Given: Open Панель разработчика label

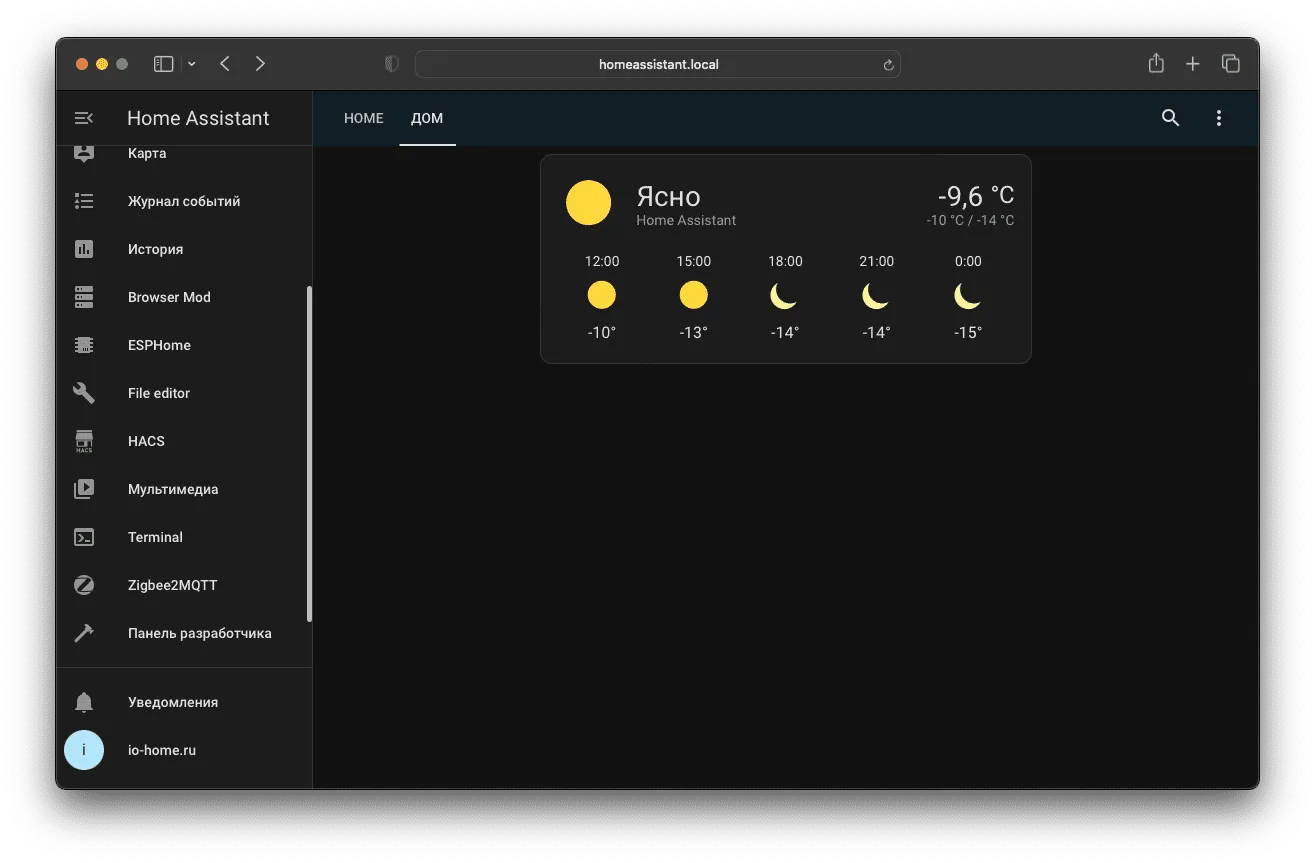Looking at the screenshot, I should coord(200,633).
